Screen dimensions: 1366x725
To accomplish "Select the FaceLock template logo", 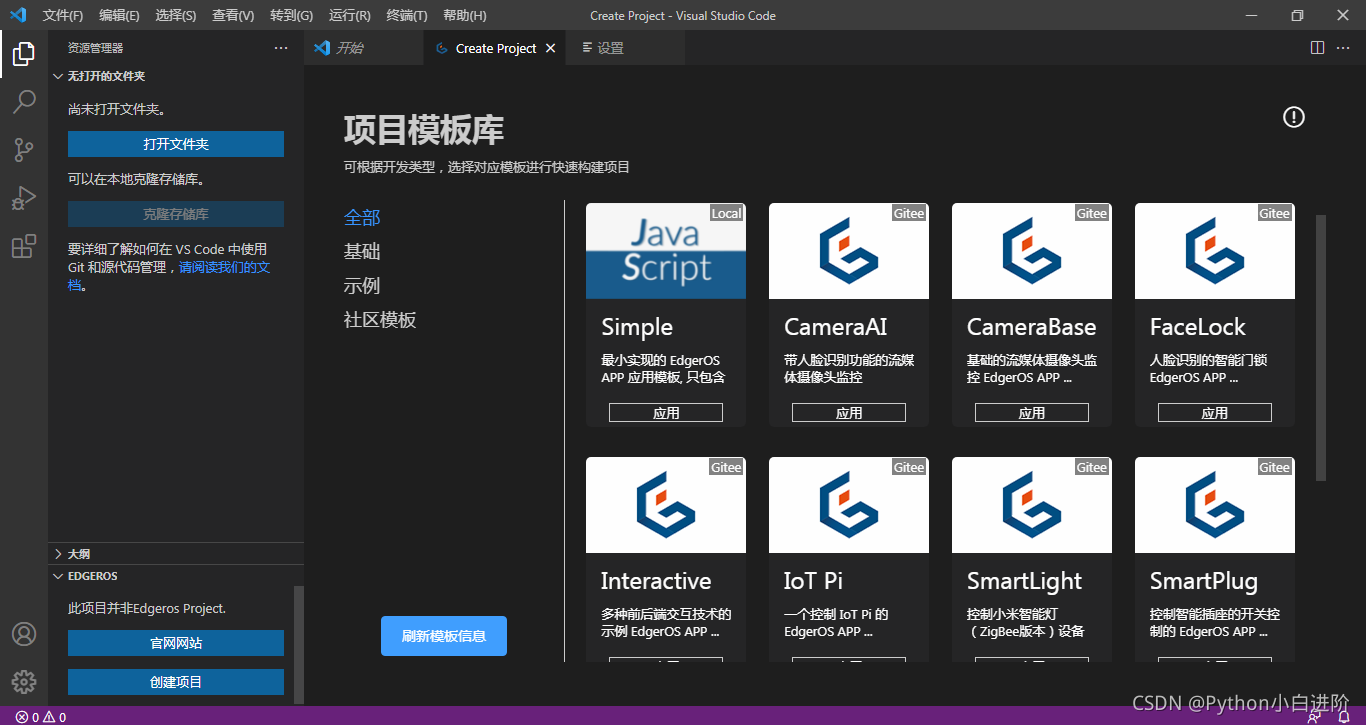I will click(x=1215, y=251).
